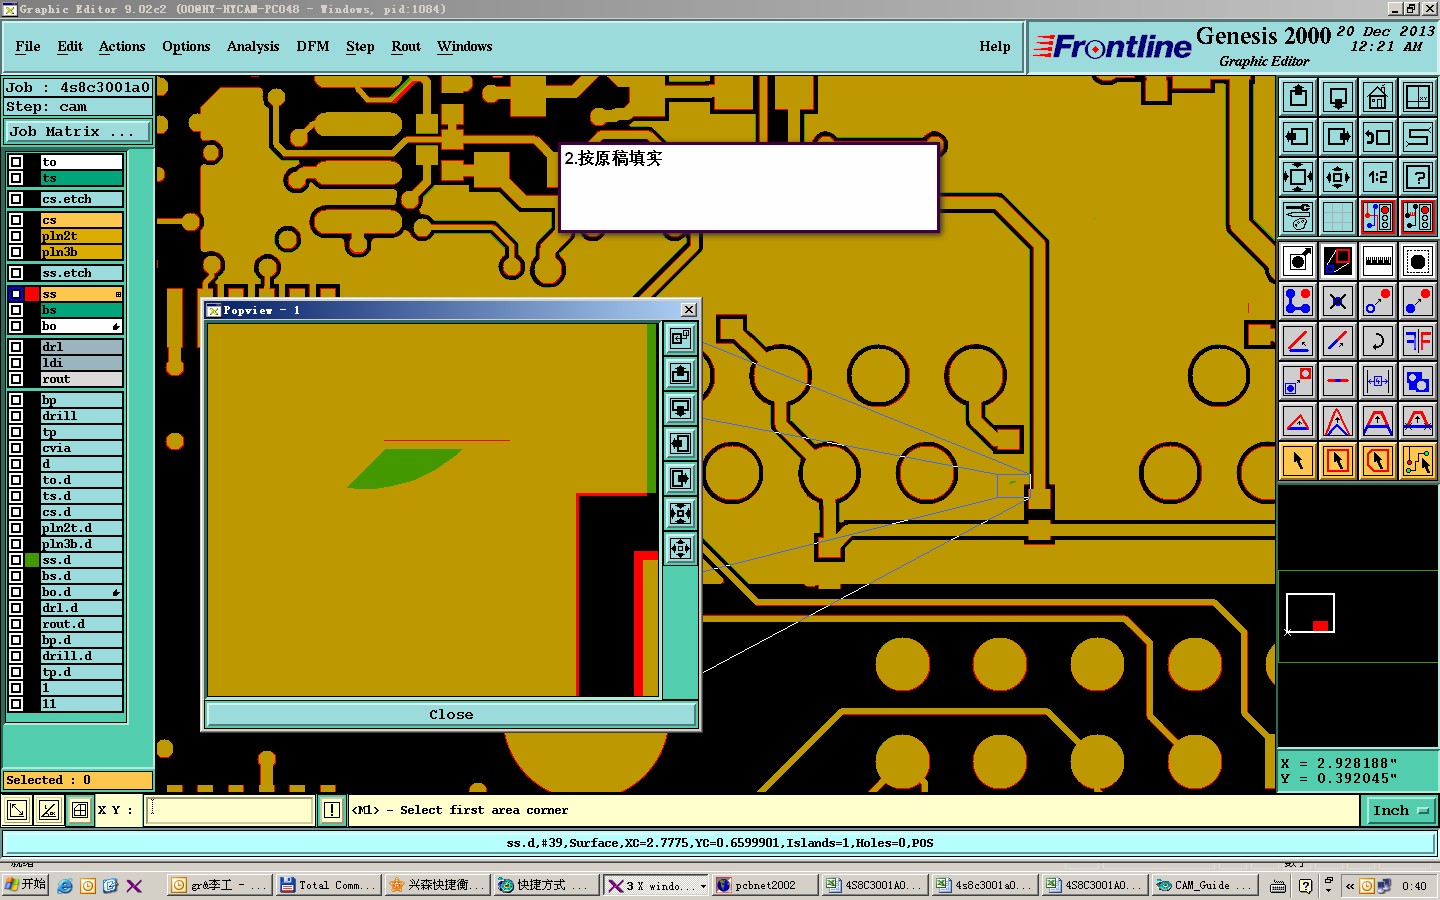Image resolution: width=1440 pixels, height=900 pixels.
Task: Select the orange 'cs' layer bar
Action: click(81, 220)
